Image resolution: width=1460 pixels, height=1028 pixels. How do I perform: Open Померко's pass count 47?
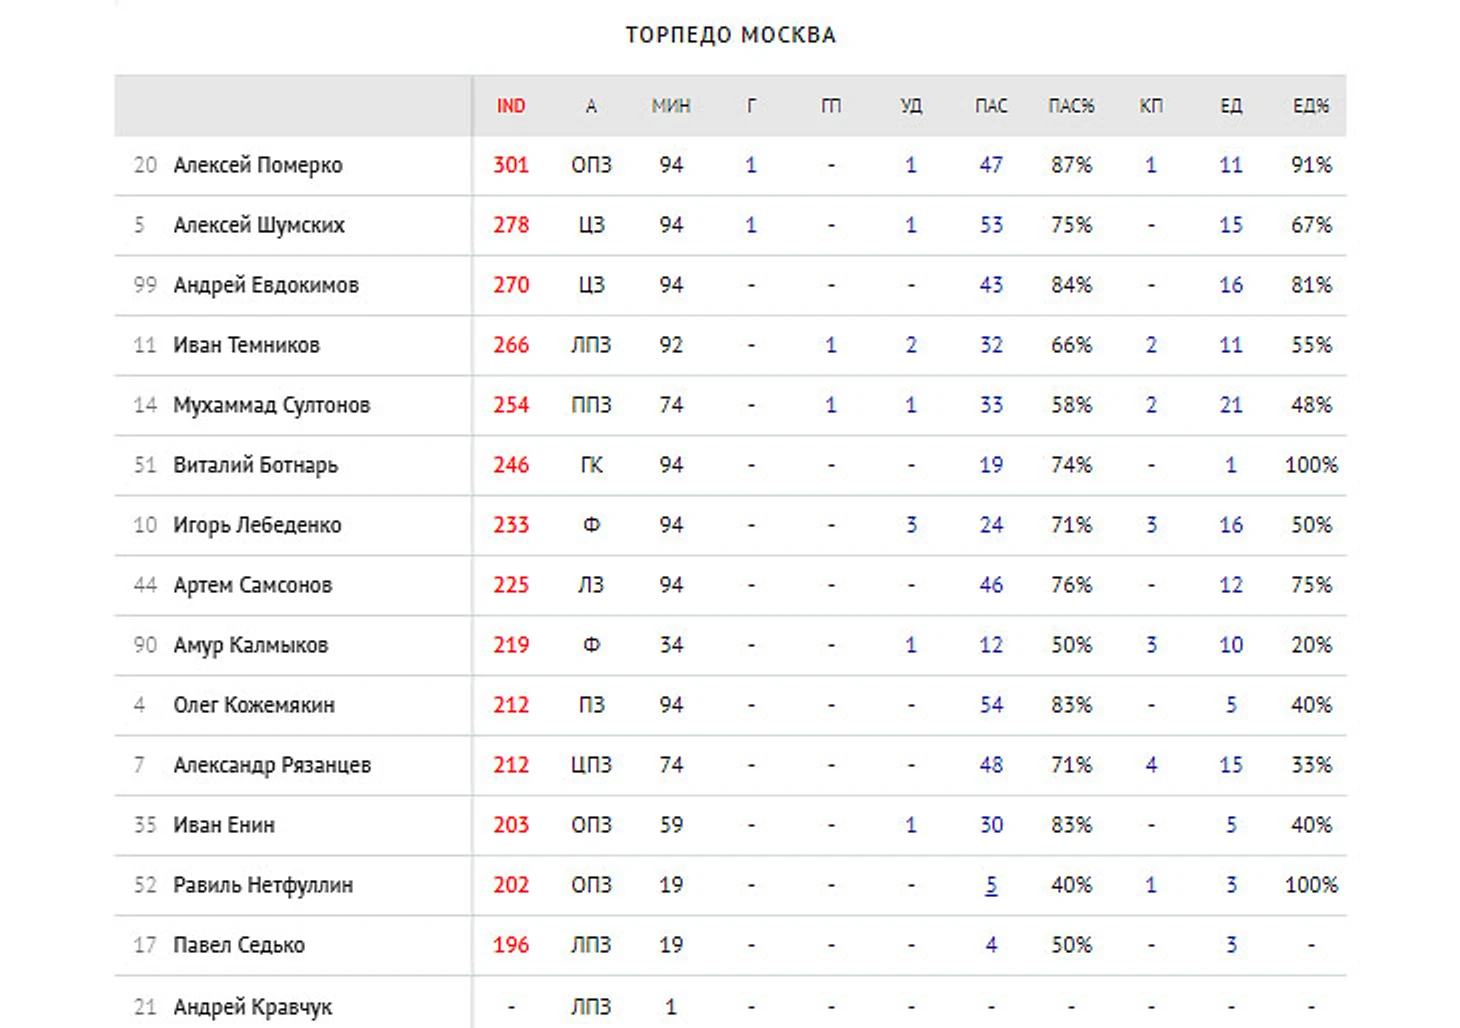(991, 165)
